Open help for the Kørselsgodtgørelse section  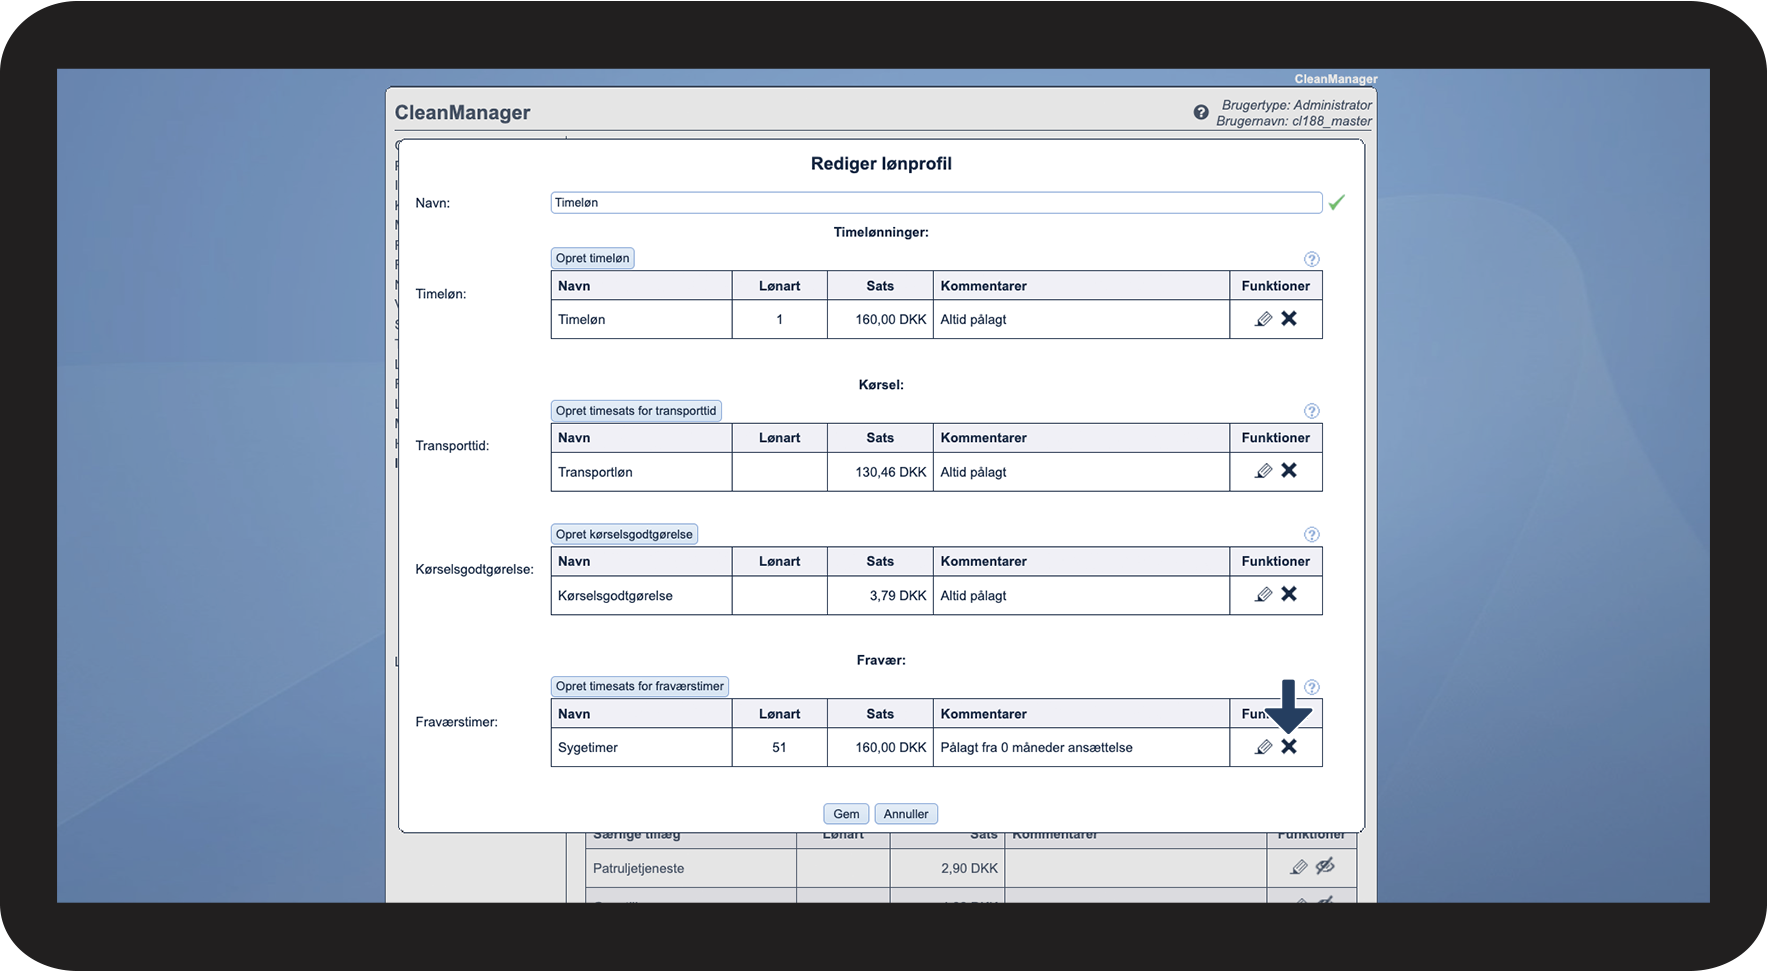[1311, 535]
